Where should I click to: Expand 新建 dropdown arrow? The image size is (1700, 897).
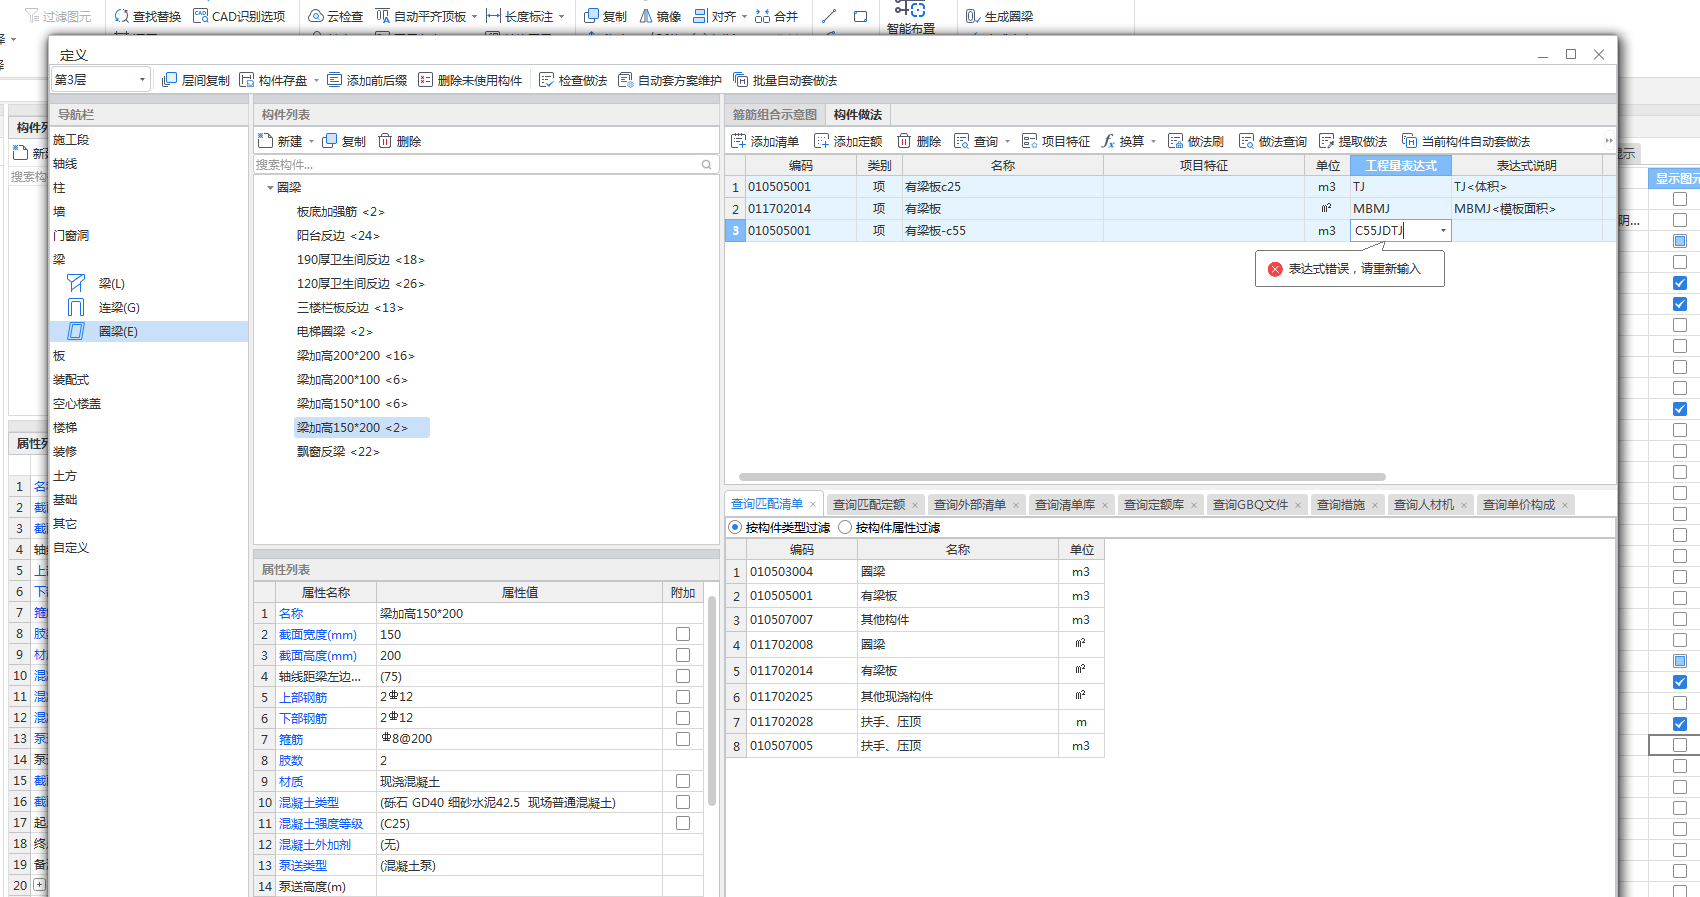pyautogui.click(x=311, y=142)
